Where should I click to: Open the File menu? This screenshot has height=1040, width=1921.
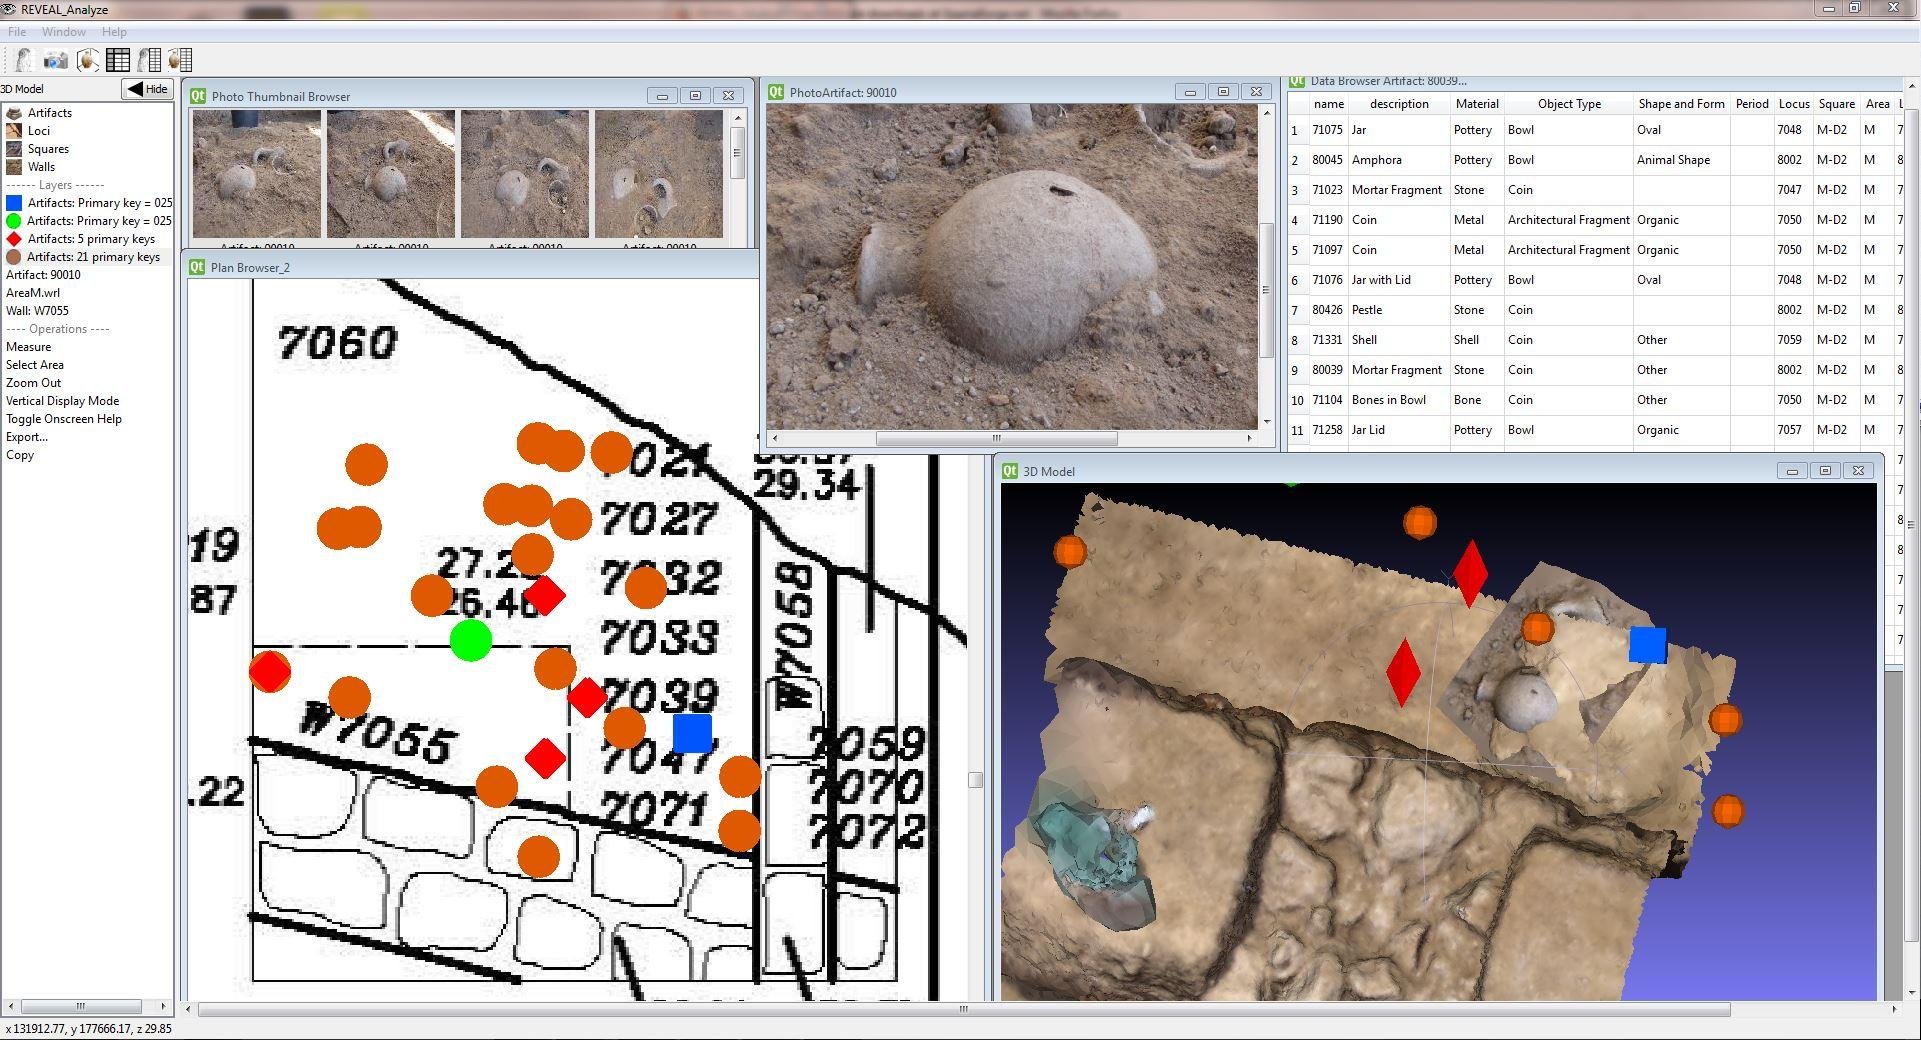16,31
